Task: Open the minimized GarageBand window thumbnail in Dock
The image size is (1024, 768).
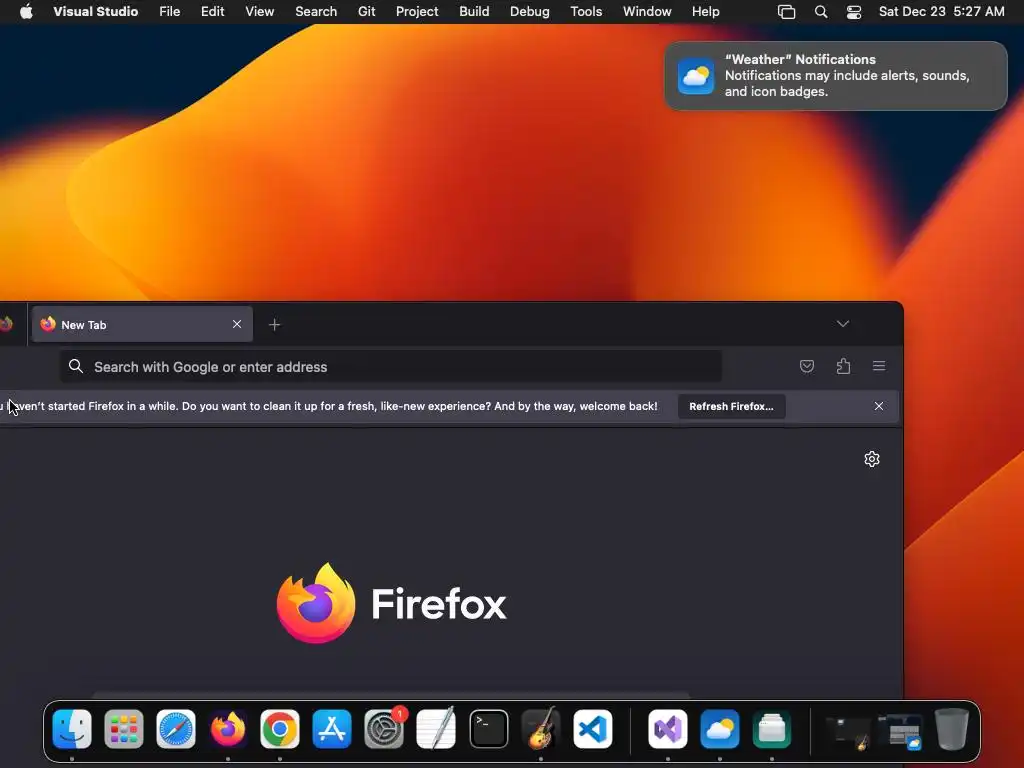Action: click(848, 732)
